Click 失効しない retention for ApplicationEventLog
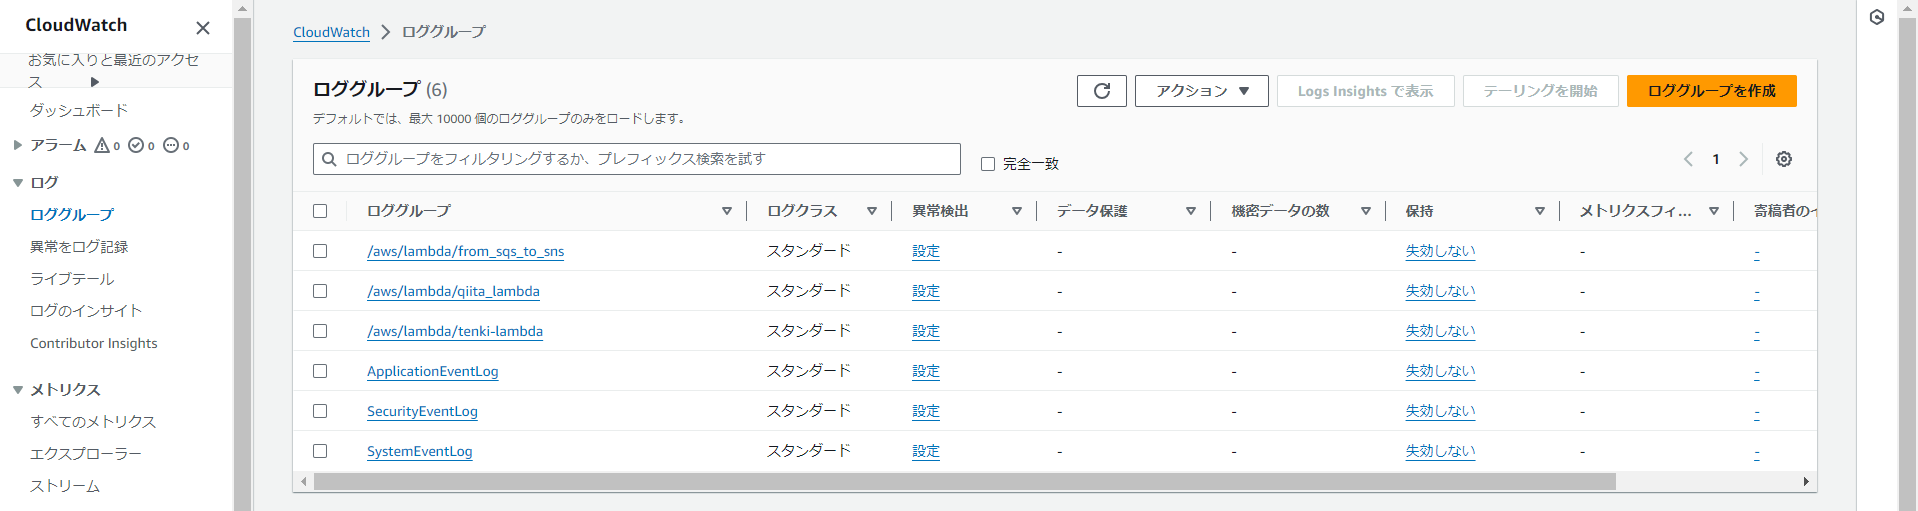 point(1440,371)
